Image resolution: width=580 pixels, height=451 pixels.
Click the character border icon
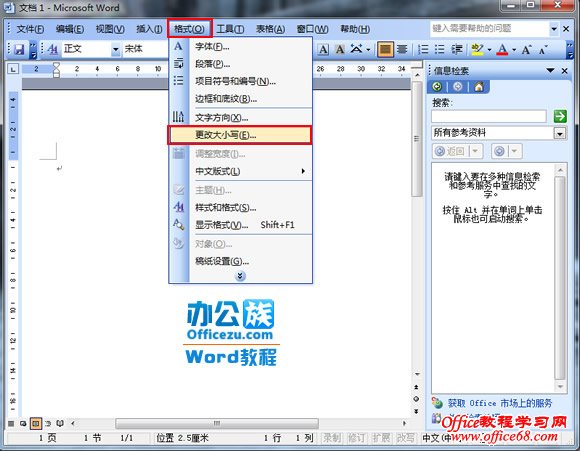323,49
